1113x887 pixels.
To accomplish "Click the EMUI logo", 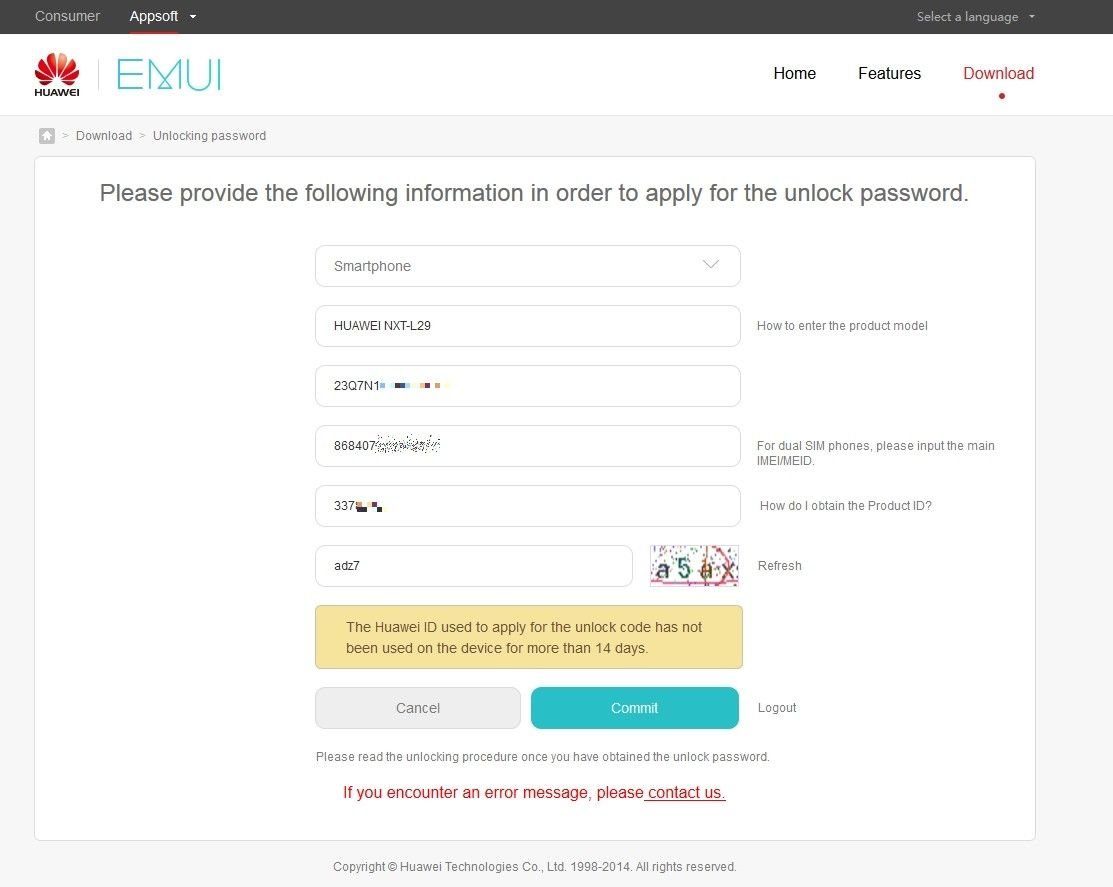I will (x=169, y=75).
